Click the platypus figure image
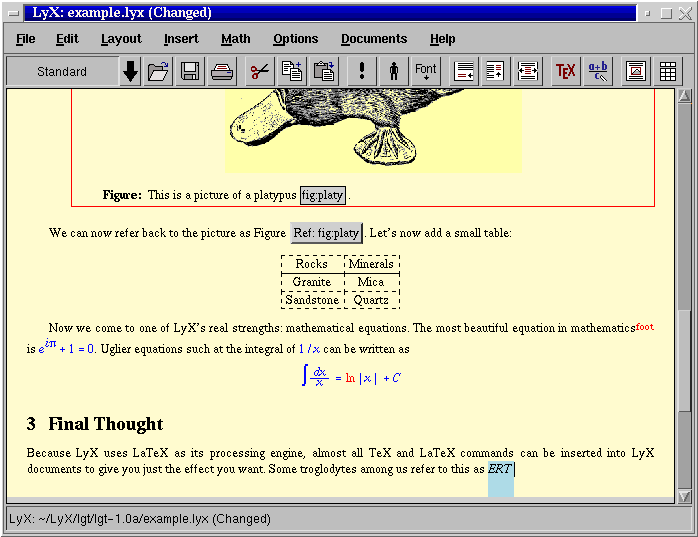This screenshot has height=537, width=698. click(373, 130)
